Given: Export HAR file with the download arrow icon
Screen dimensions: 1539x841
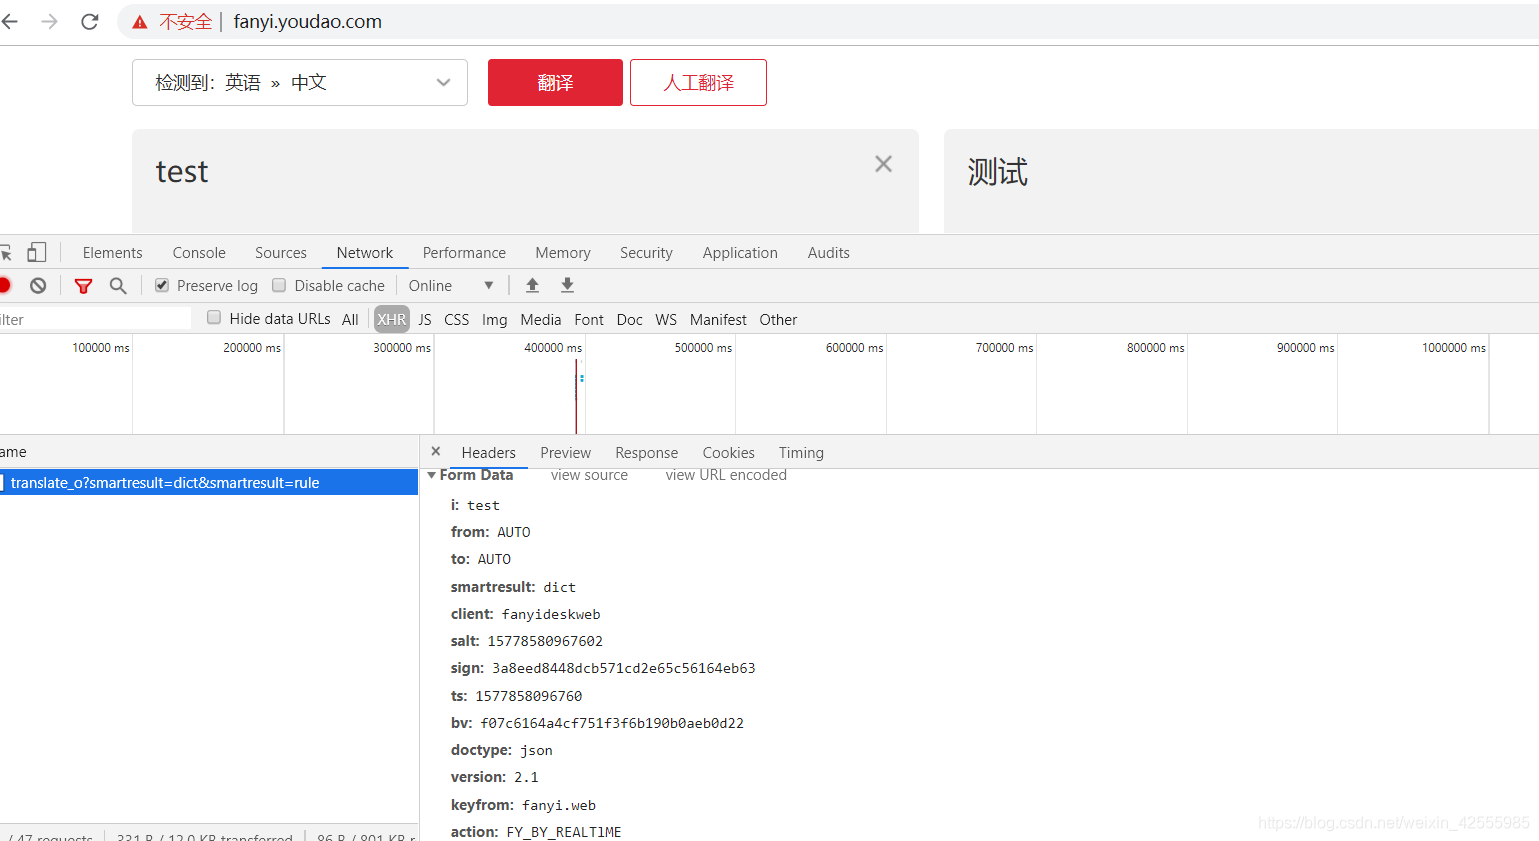Looking at the screenshot, I should [x=567, y=286].
